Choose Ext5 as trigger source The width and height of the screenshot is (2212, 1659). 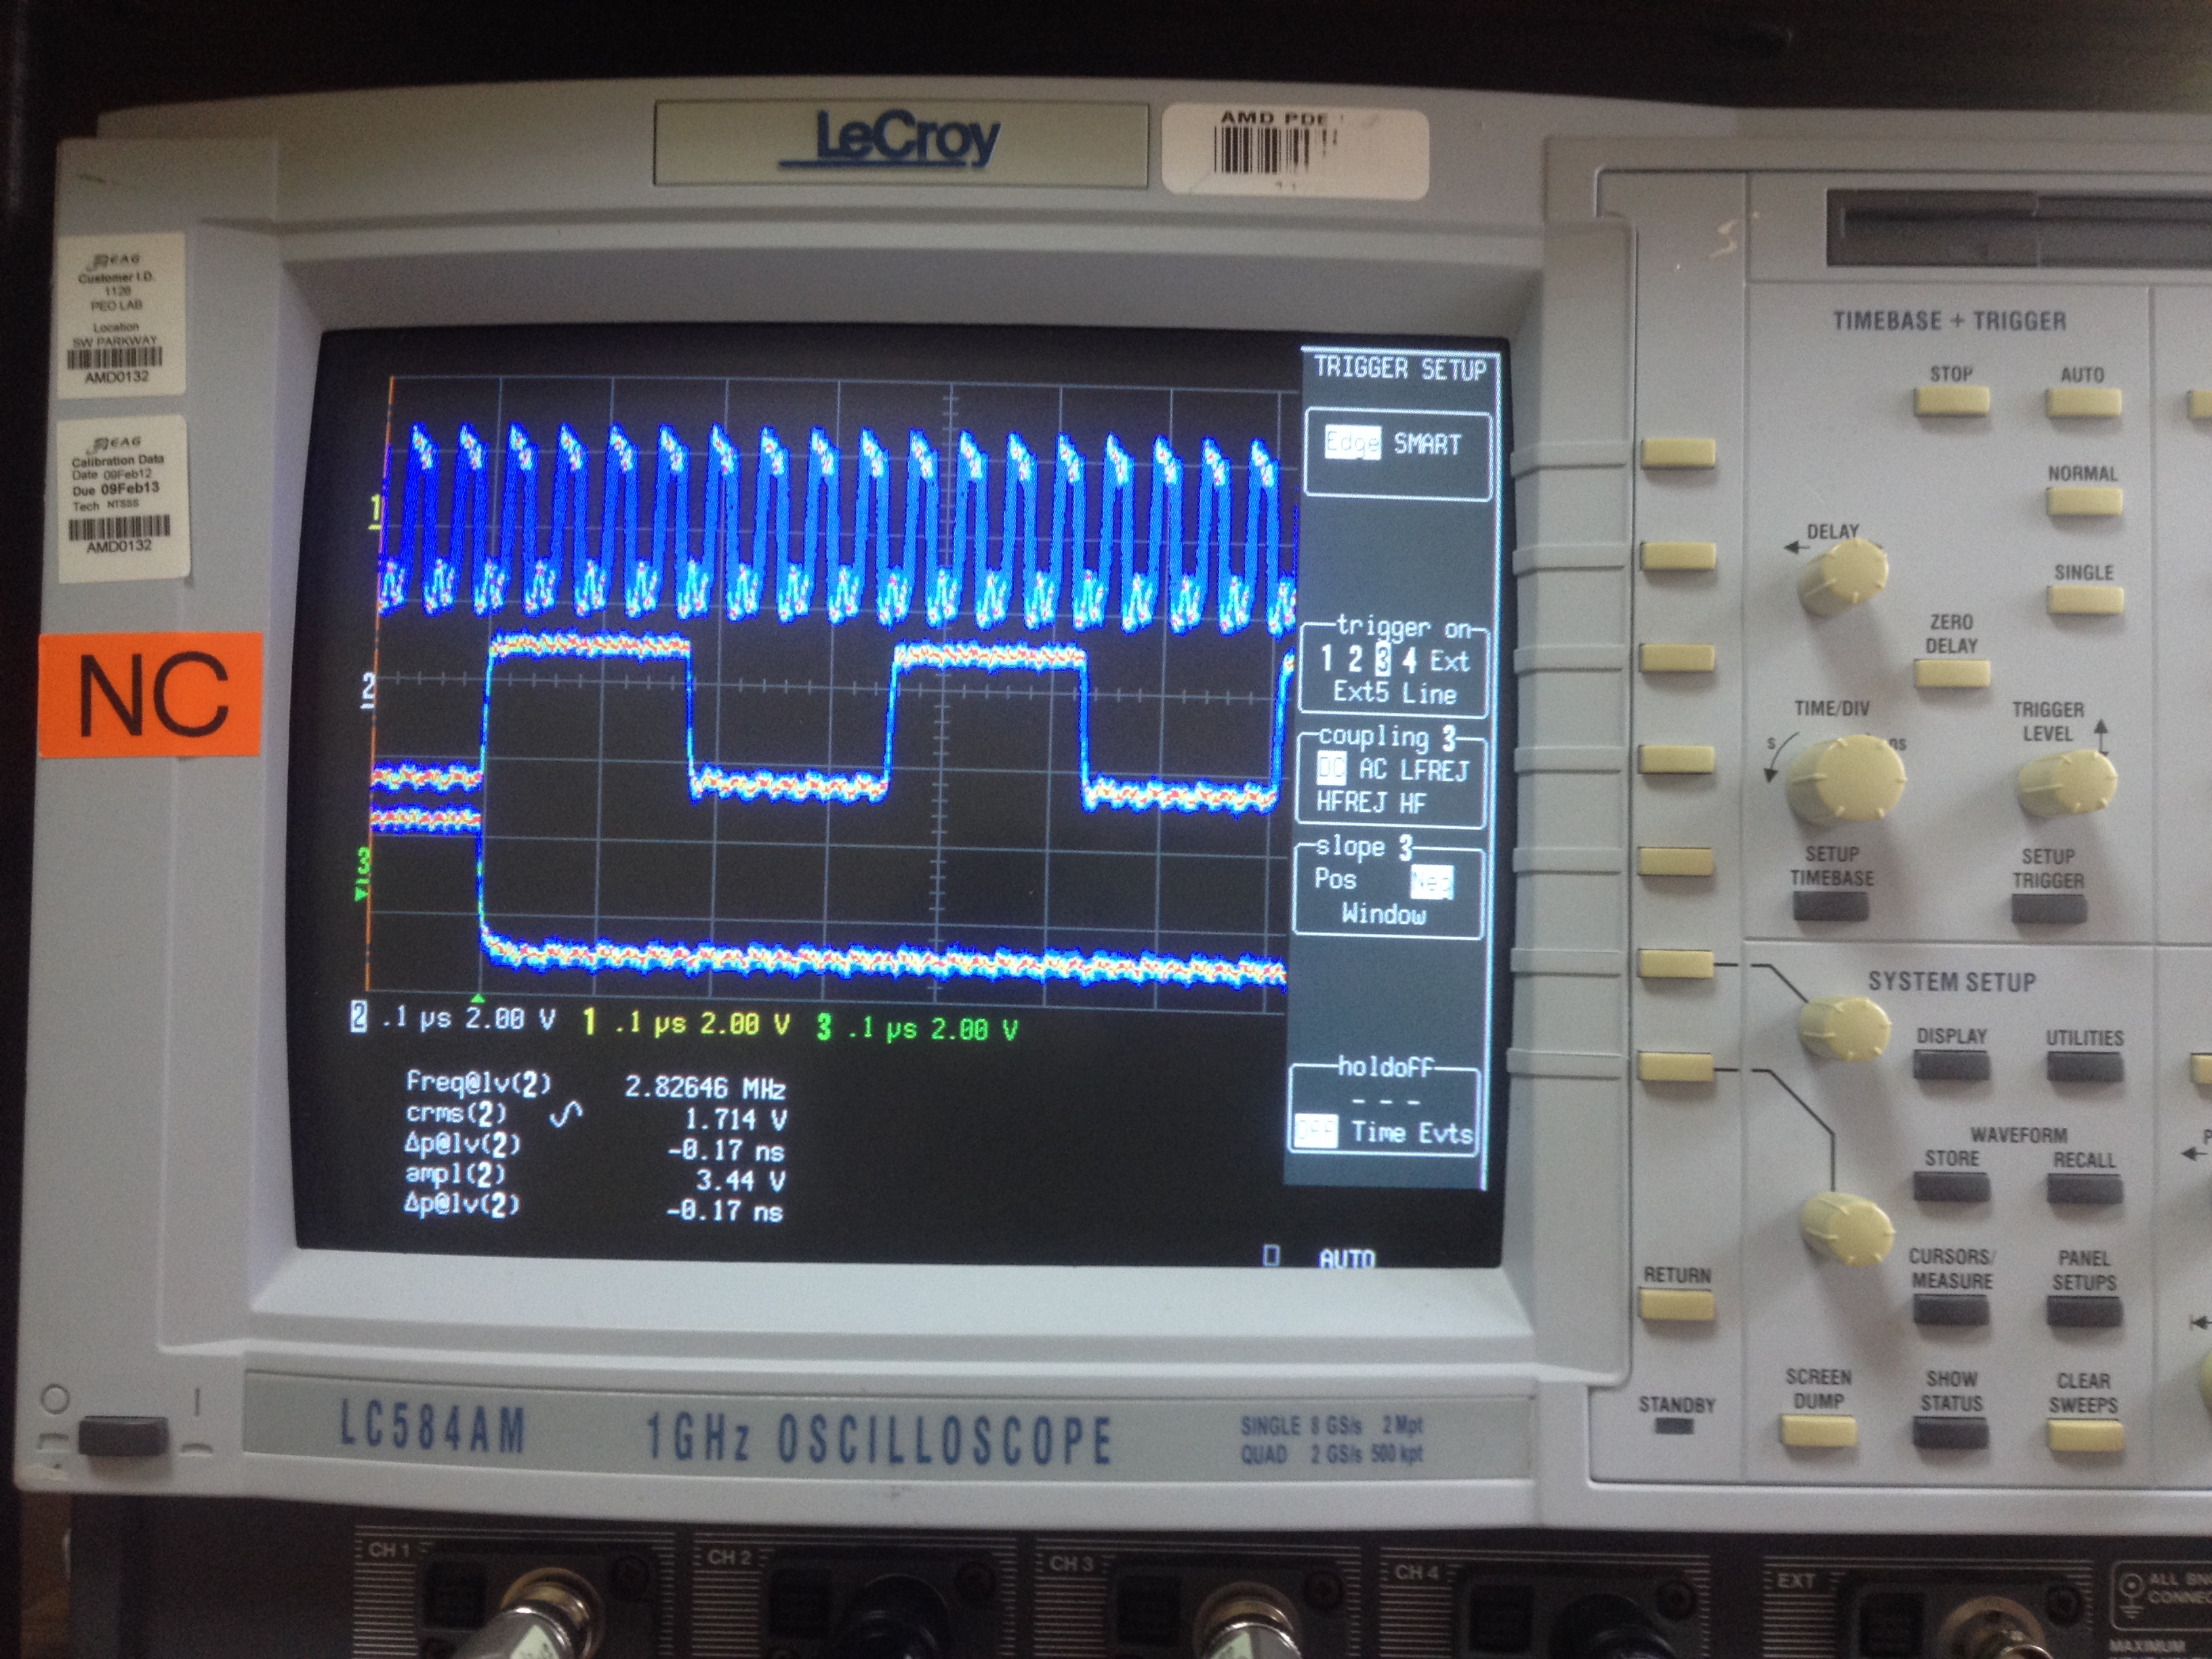click(1360, 692)
